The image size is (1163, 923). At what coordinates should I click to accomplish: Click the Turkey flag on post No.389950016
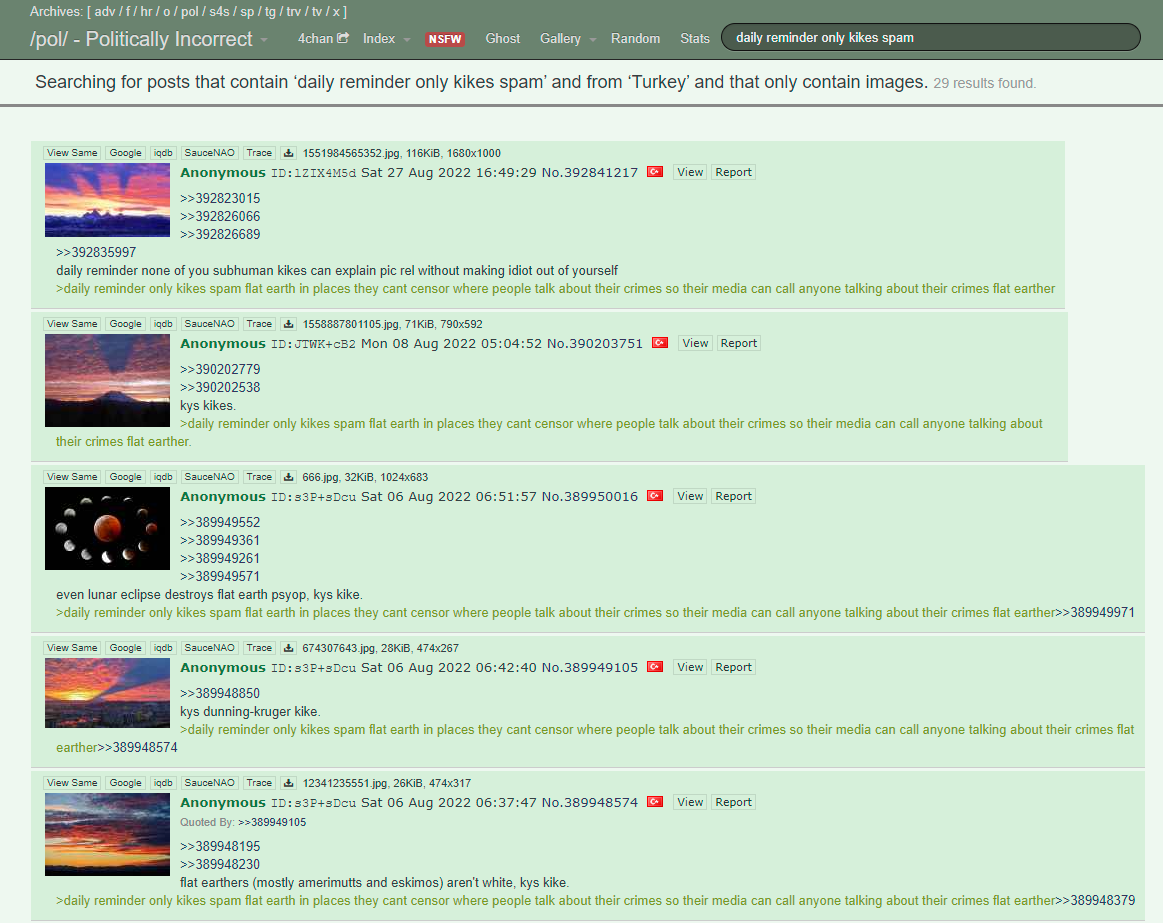655,496
